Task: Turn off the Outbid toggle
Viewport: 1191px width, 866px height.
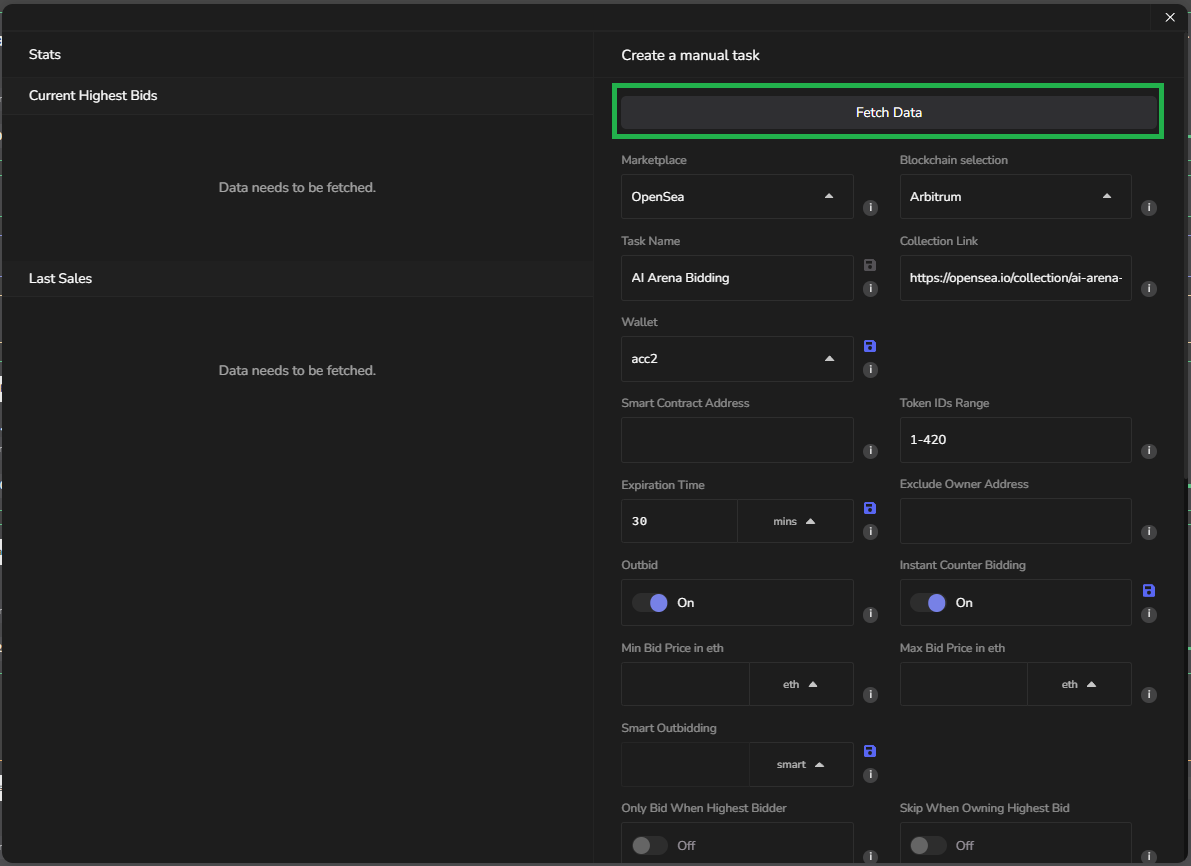Action: pyautogui.click(x=650, y=603)
